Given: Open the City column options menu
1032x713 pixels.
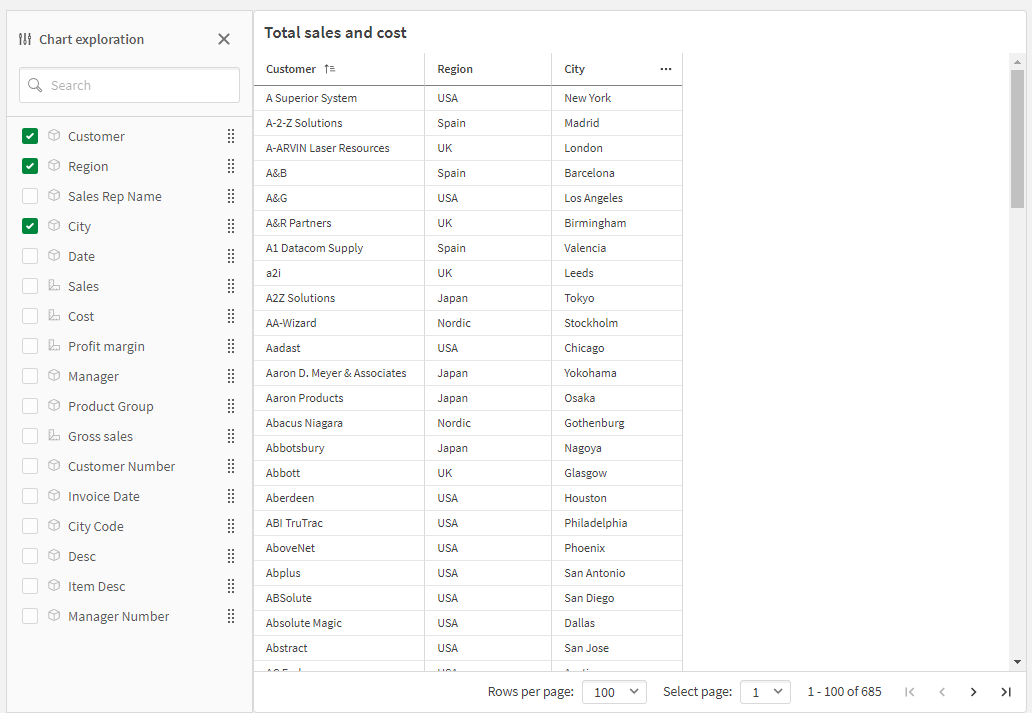Looking at the screenshot, I should [666, 67].
